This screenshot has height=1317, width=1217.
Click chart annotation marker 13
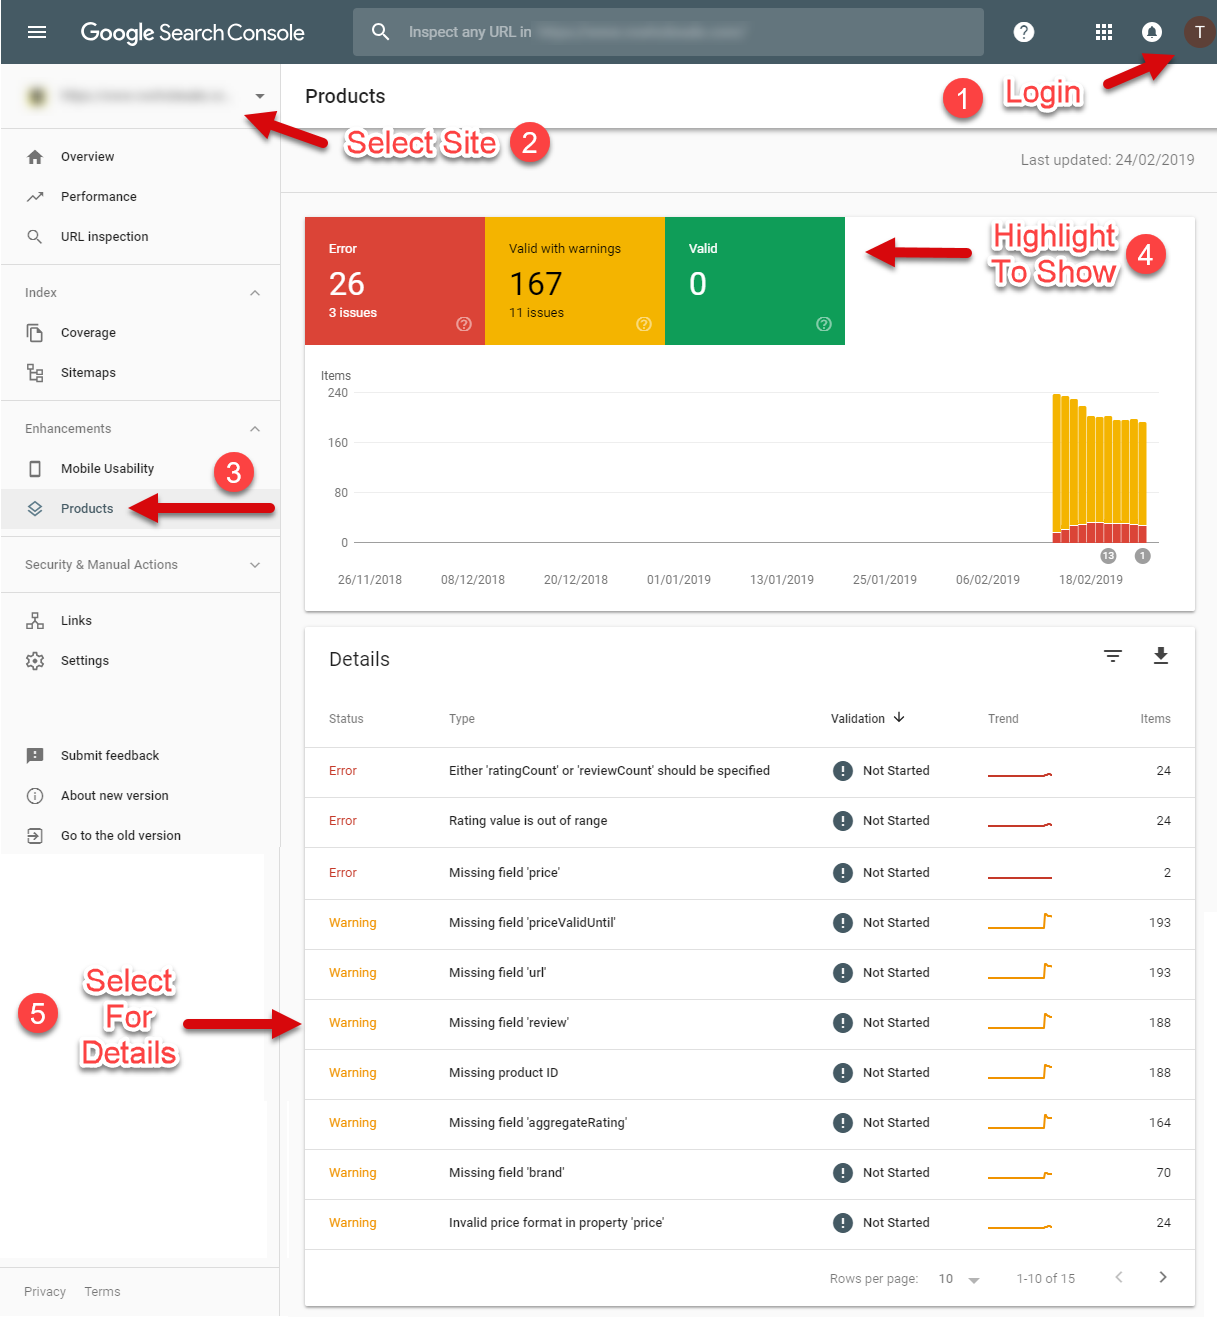pos(1108,556)
